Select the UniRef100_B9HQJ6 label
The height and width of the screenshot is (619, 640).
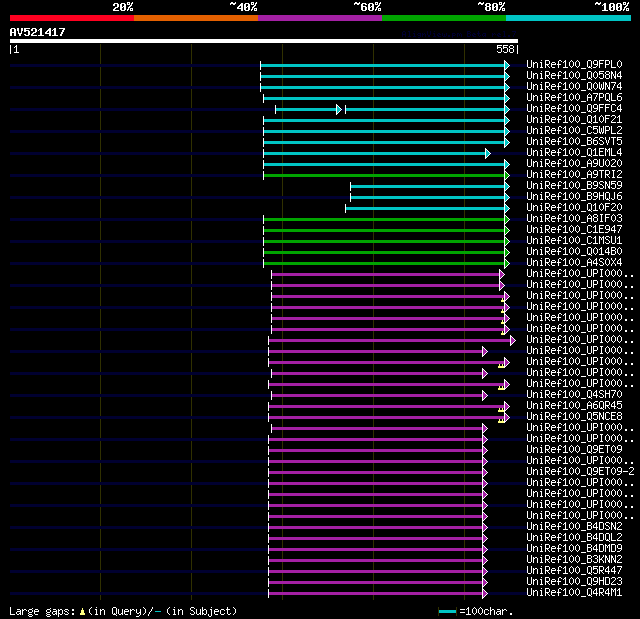pyautogui.click(x=574, y=197)
